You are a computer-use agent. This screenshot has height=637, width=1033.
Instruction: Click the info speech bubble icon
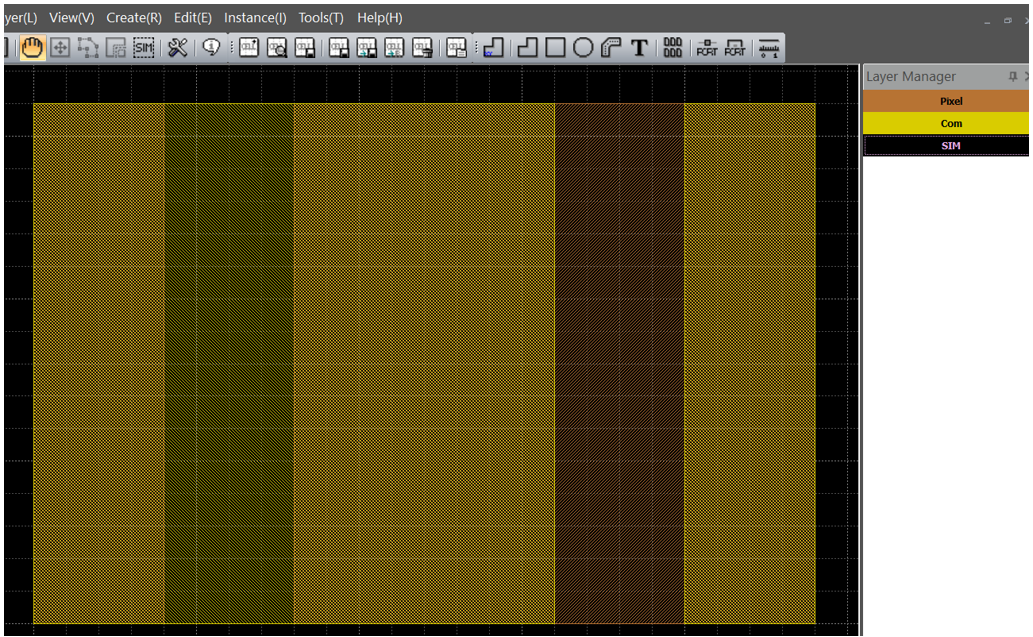point(212,48)
